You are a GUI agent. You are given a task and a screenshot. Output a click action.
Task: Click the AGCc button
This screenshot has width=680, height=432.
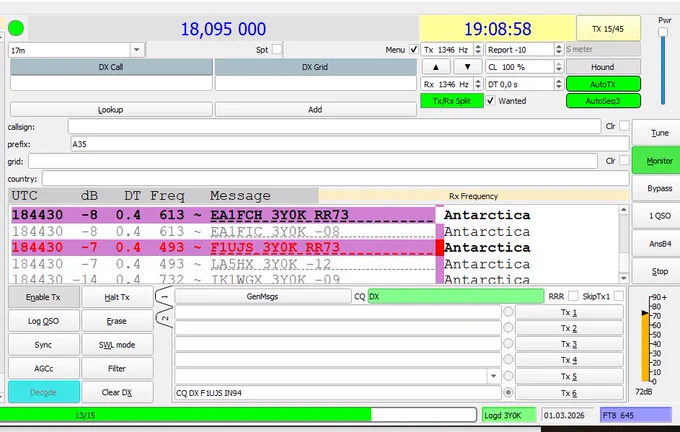coord(43,368)
